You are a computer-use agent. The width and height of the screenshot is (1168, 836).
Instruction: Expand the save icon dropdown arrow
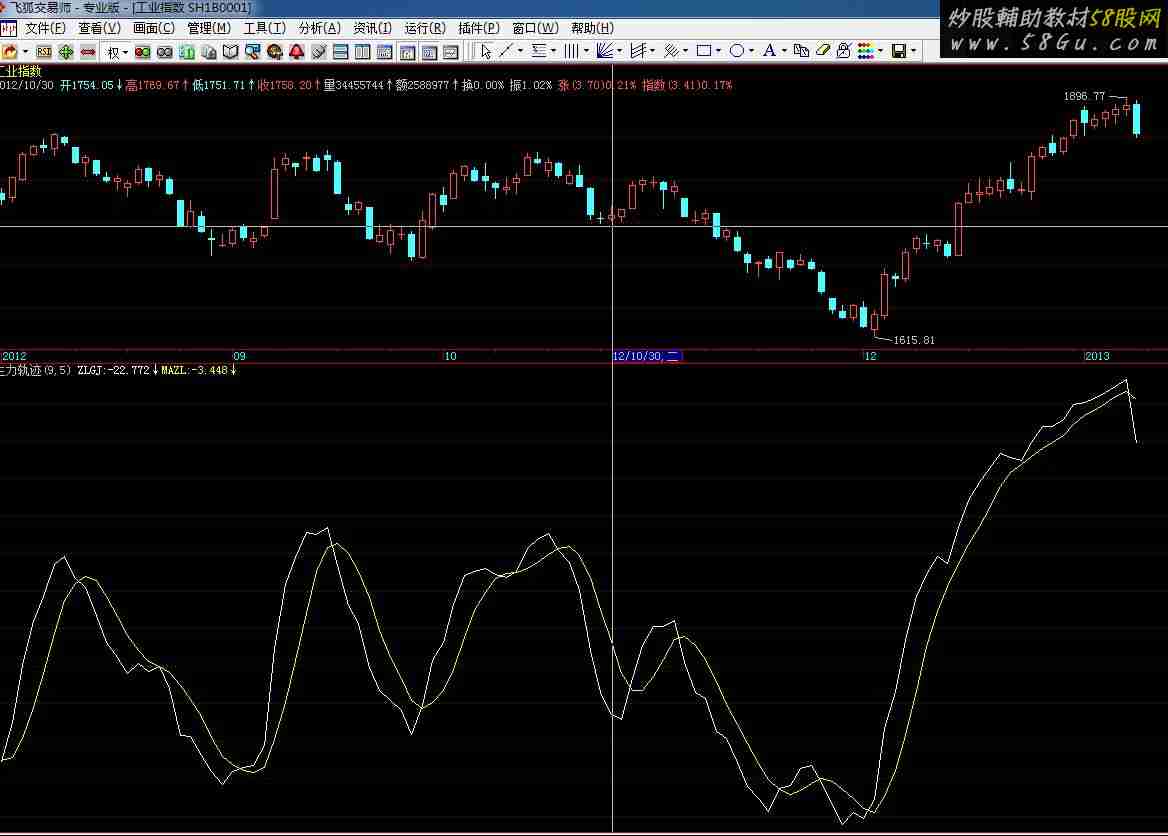click(914, 51)
